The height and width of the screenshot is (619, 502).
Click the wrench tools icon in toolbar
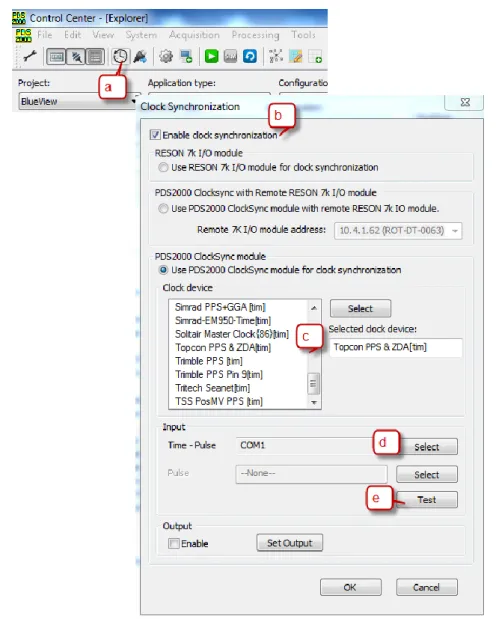coord(30,56)
